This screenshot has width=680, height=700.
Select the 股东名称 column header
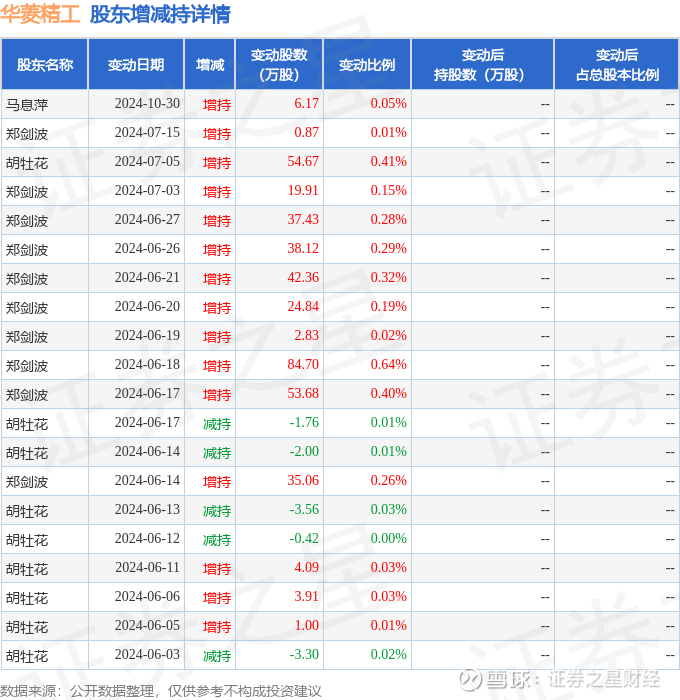45,65
